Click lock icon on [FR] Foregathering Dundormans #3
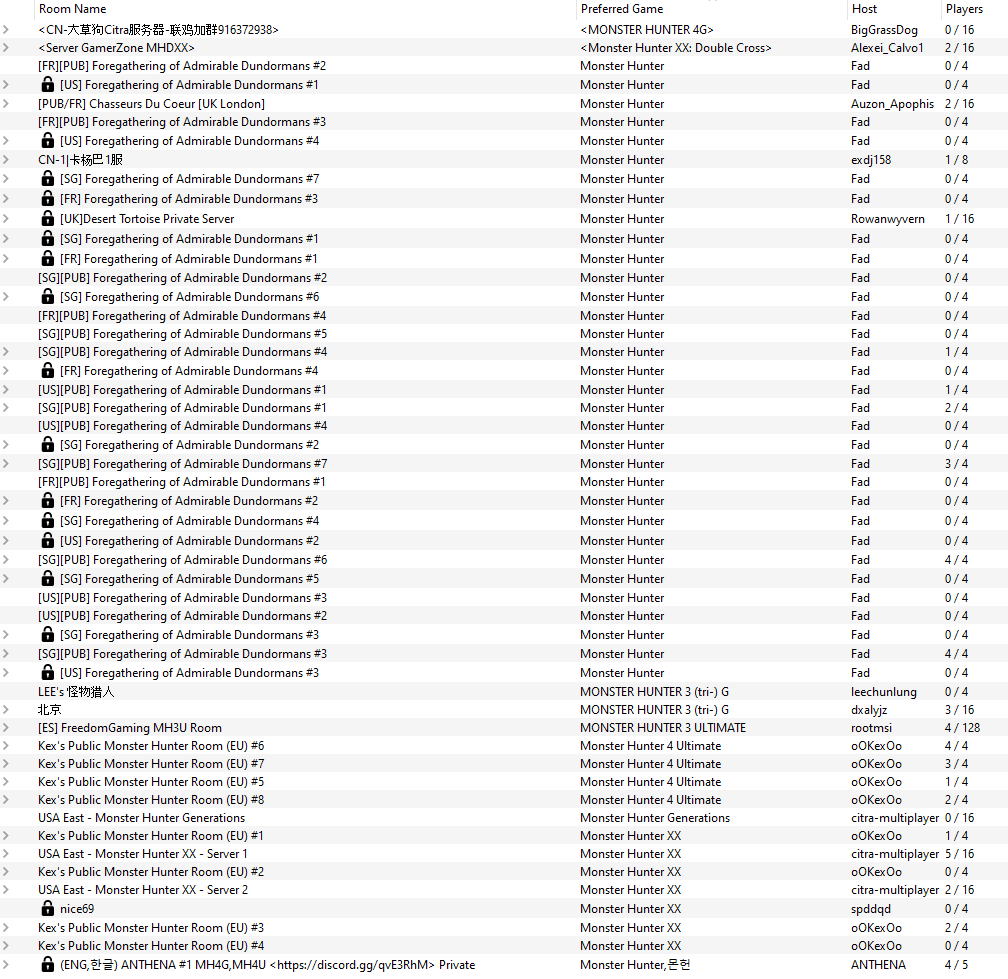The image size is (1008, 979). pos(48,198)
